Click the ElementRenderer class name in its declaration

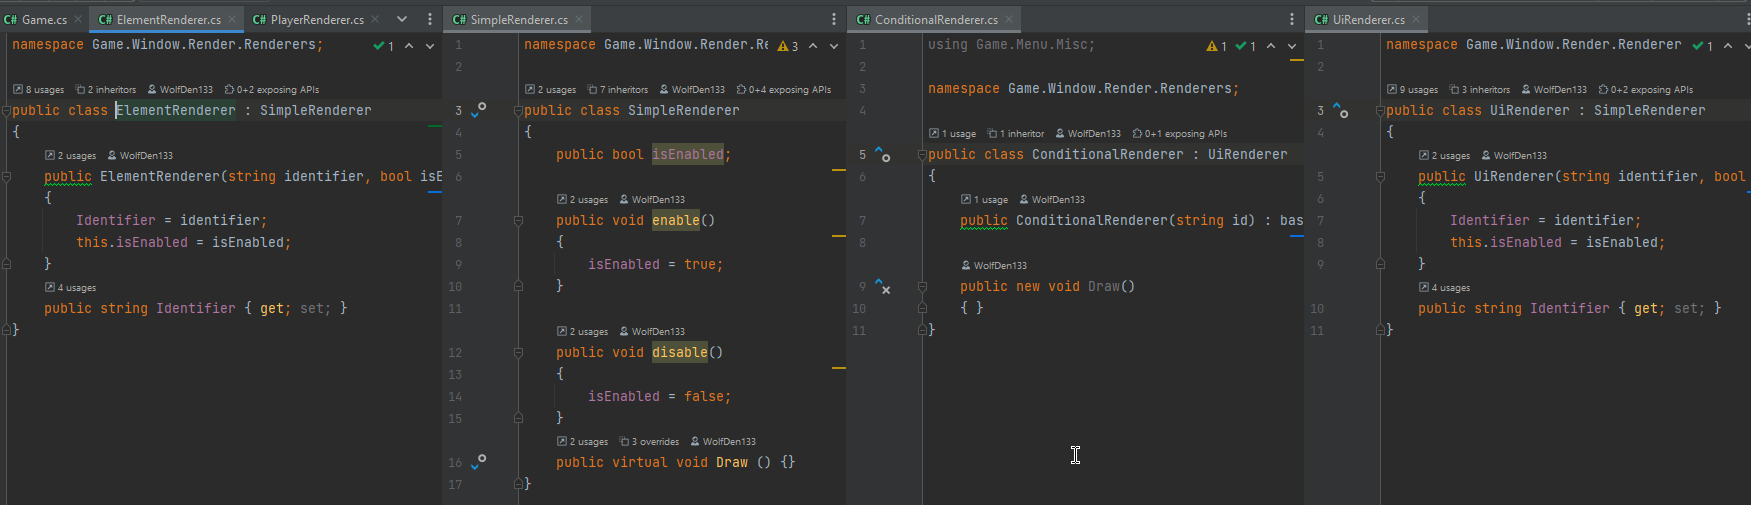(176, 110)
